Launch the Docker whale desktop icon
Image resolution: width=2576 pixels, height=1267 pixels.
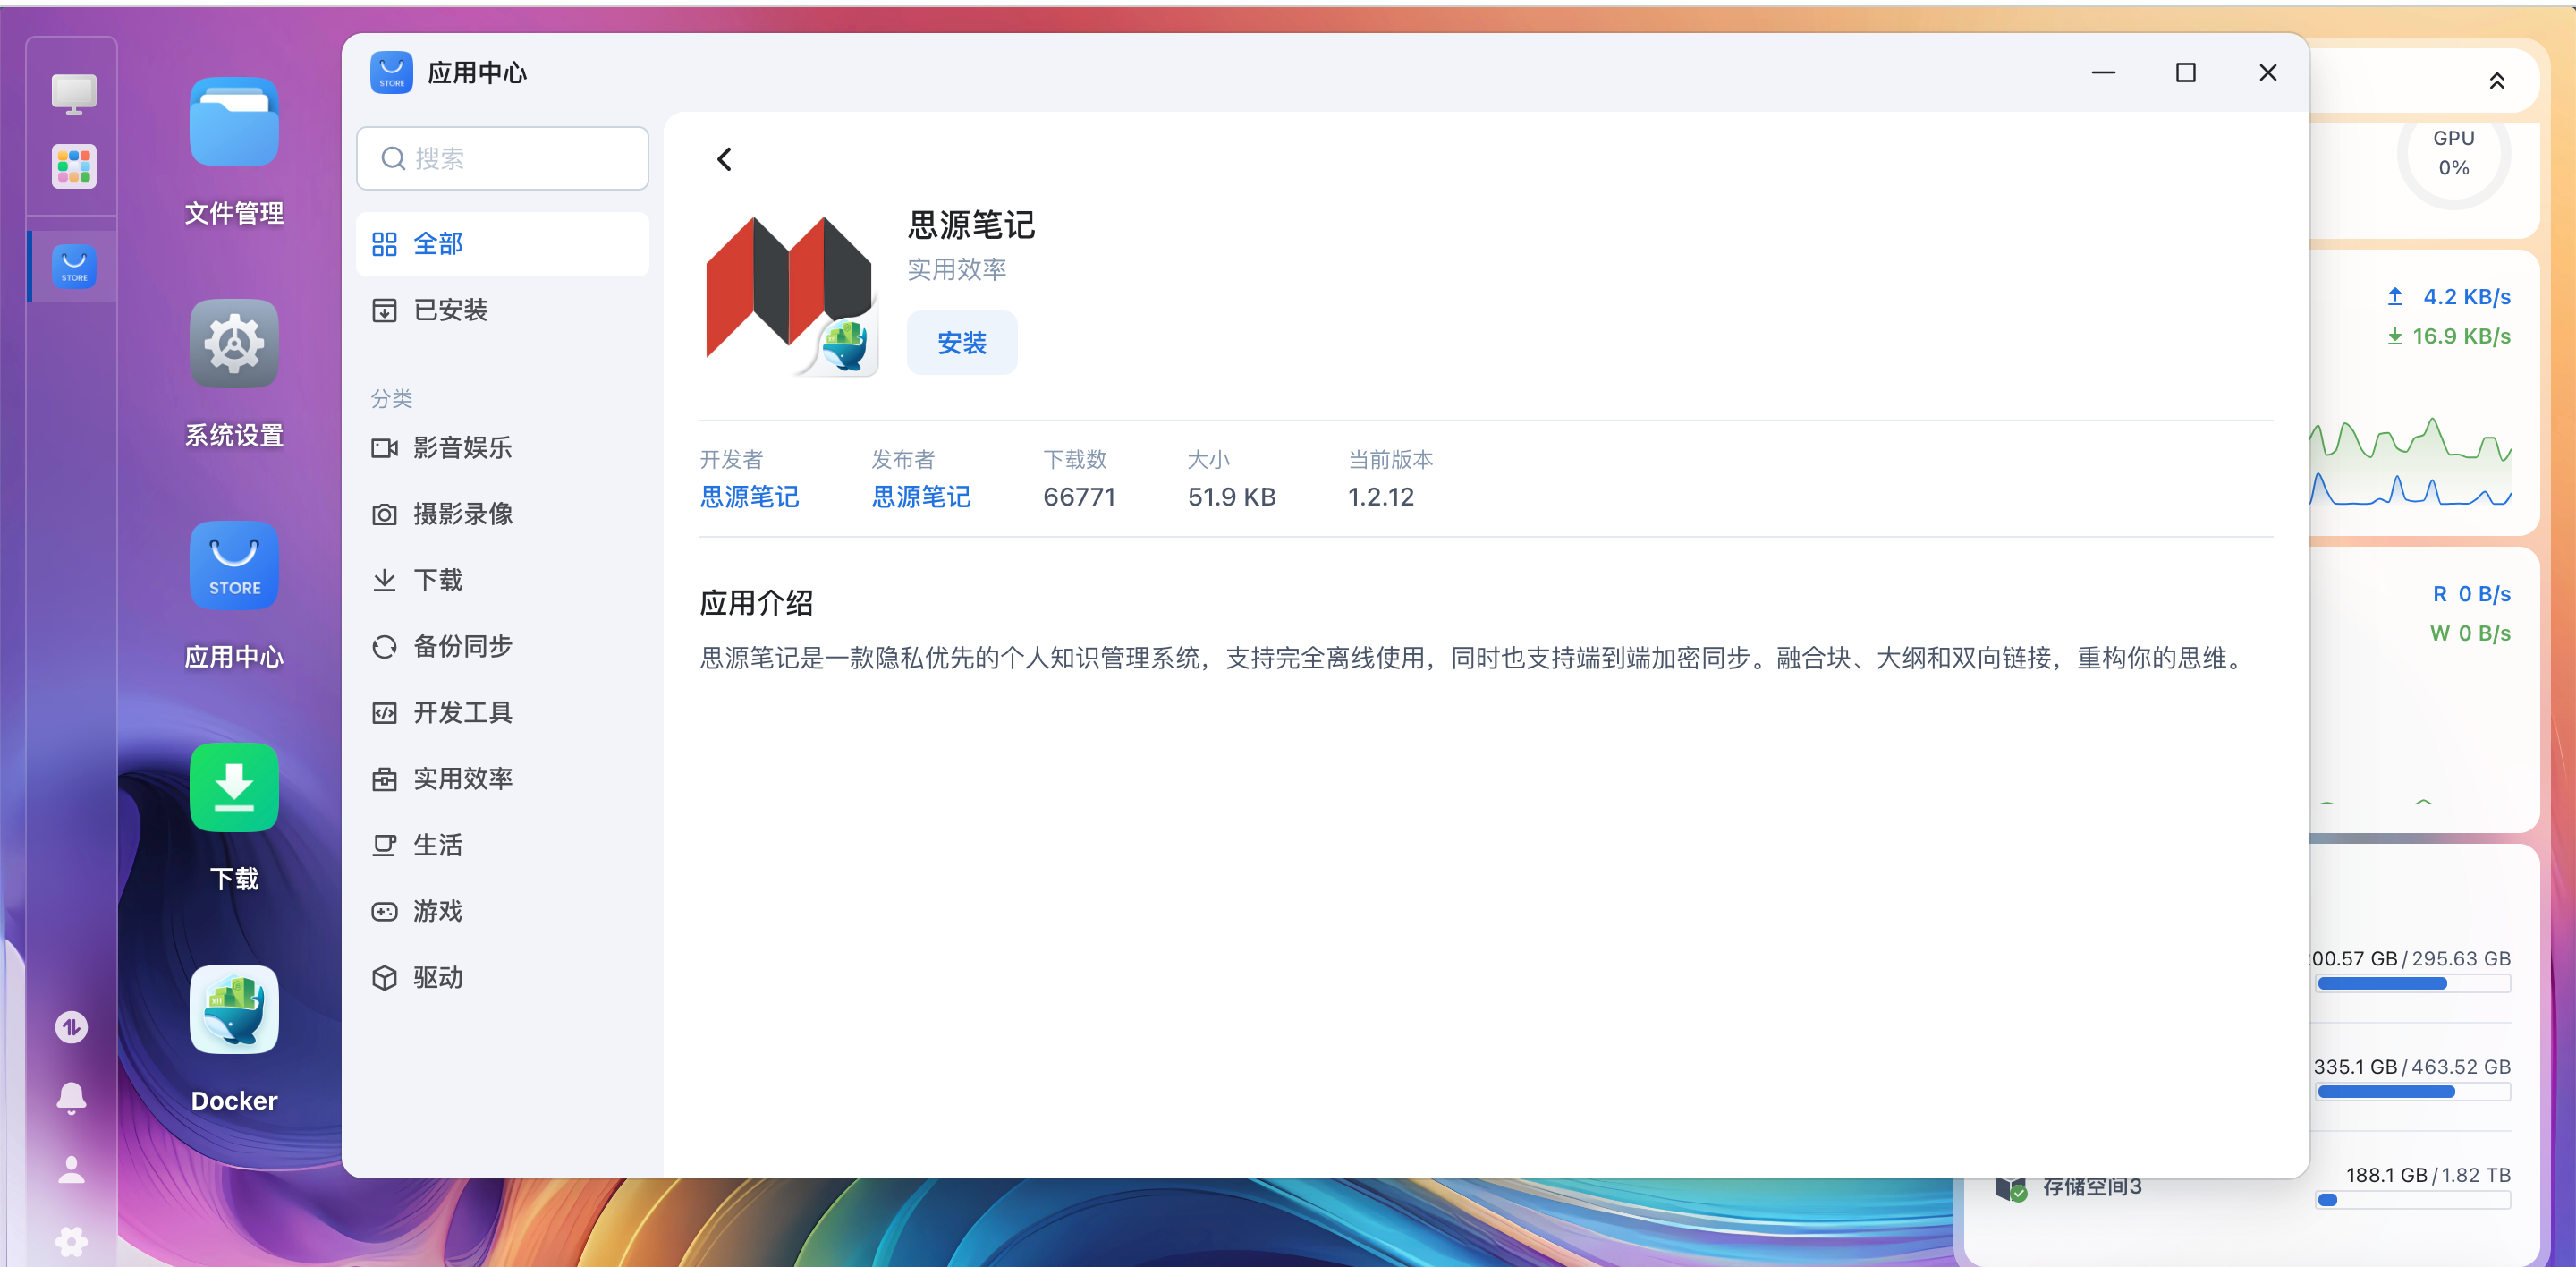point(234,1009)
